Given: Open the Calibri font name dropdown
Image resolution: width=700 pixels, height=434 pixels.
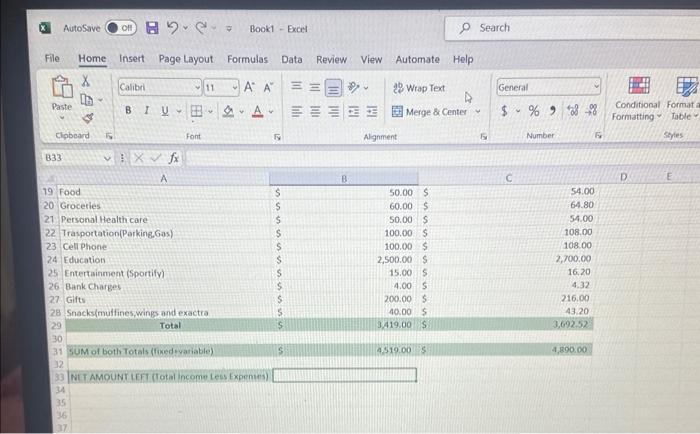Looking at the screenshot, I should [197, 88].
